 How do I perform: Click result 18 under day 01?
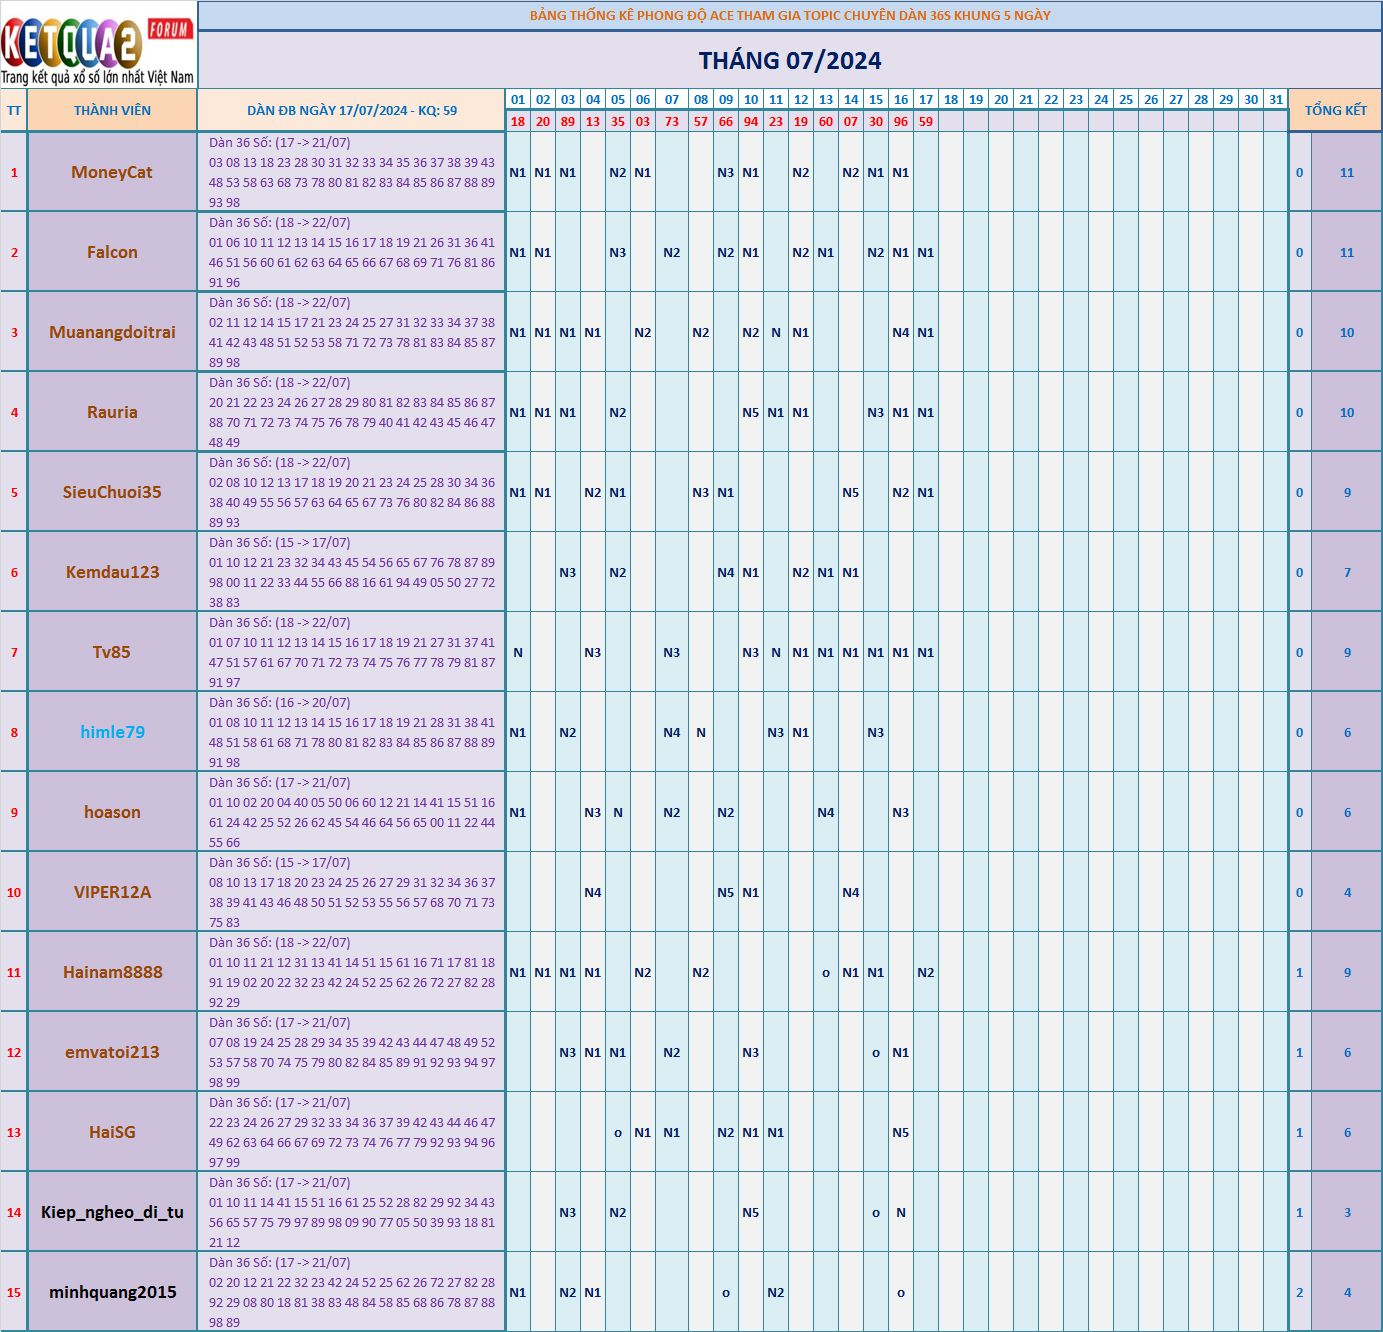(x=518, y=121)
